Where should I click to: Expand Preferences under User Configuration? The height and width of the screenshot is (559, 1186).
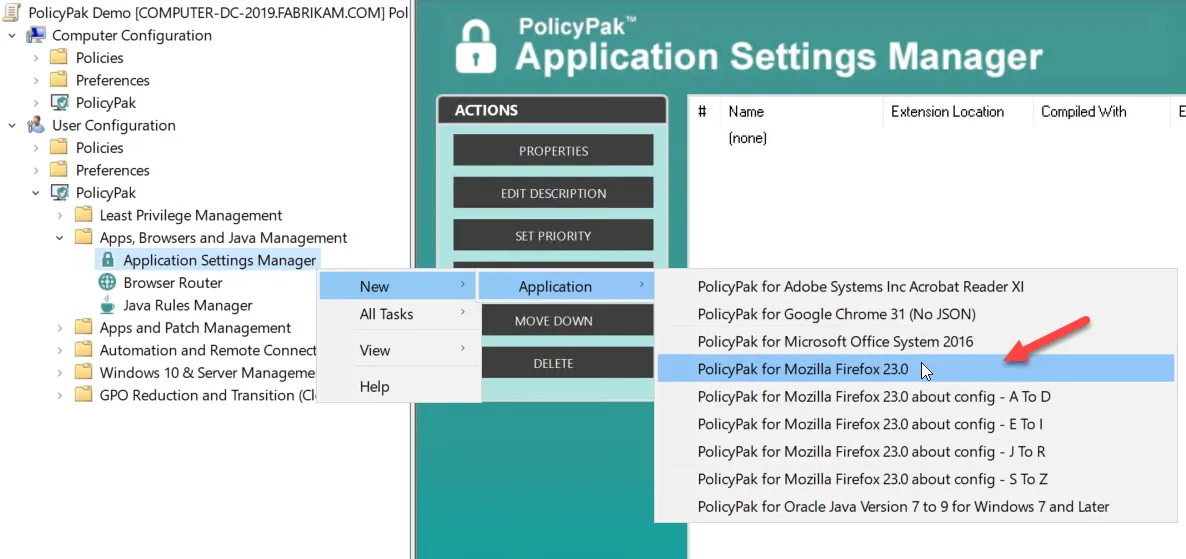[x=36, y=170]
